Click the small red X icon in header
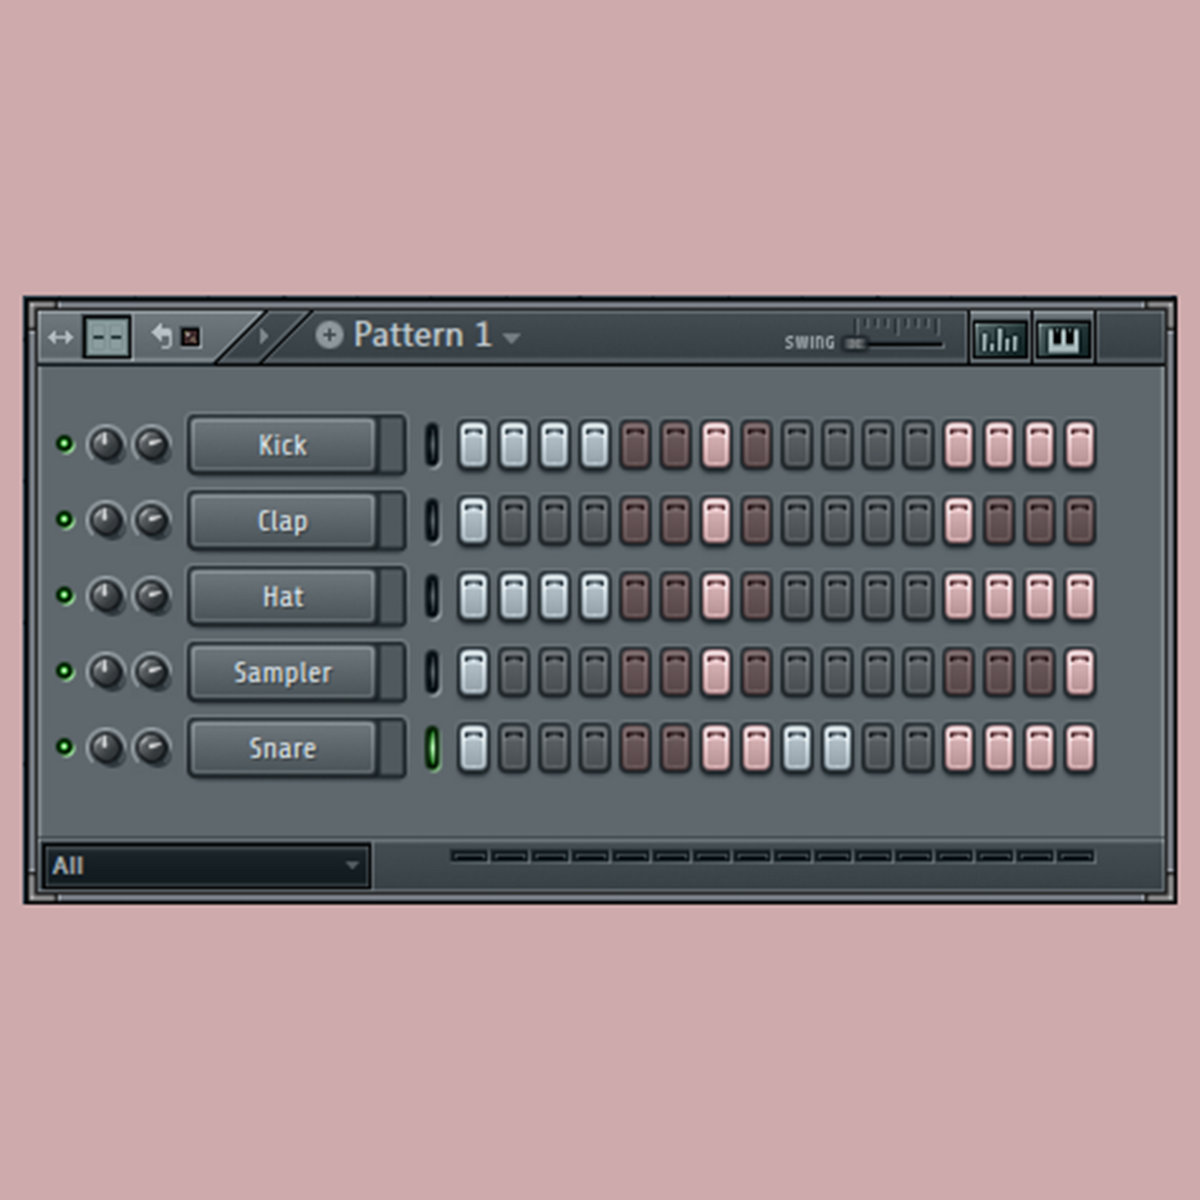Viewport: 1200px width, 1200px height. (x=190, y=337)
